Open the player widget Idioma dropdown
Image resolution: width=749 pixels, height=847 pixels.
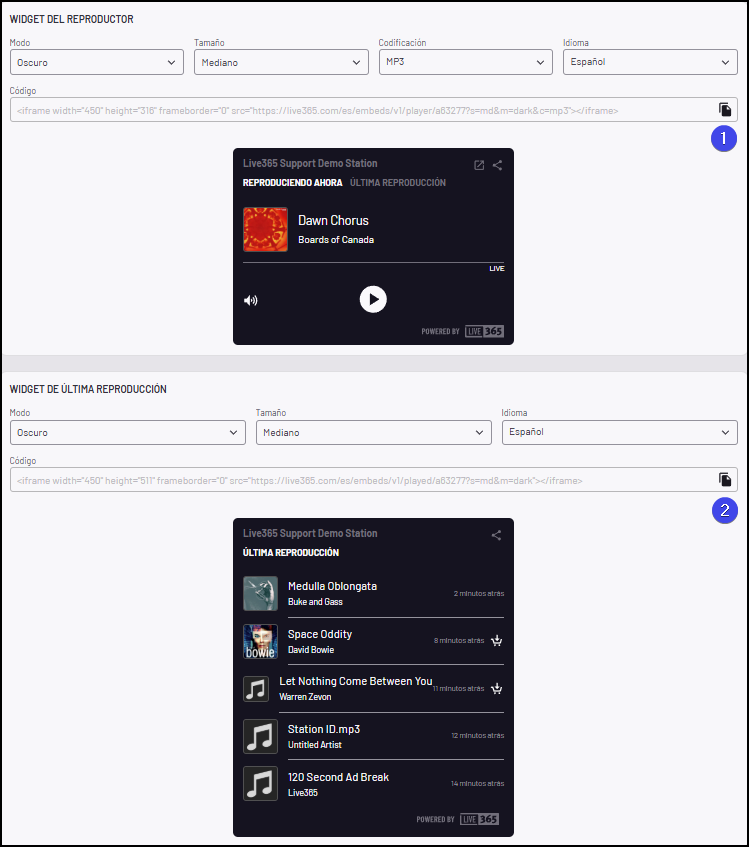pos(650,62)
